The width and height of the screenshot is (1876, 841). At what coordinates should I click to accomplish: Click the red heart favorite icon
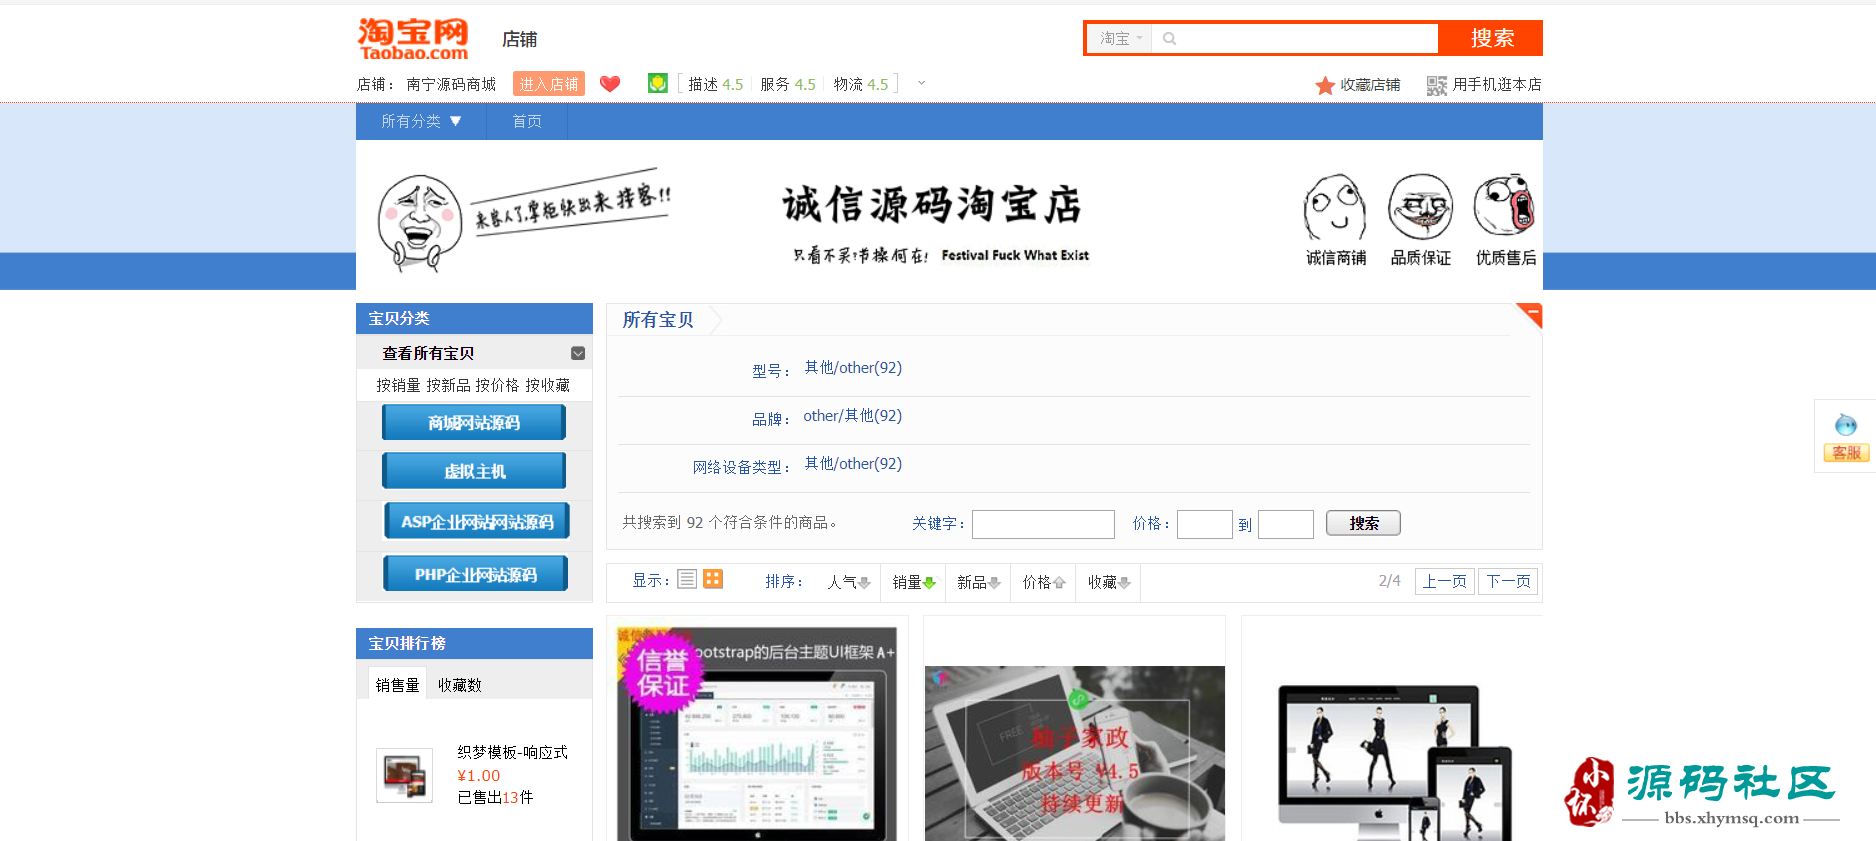click(610, 84)
